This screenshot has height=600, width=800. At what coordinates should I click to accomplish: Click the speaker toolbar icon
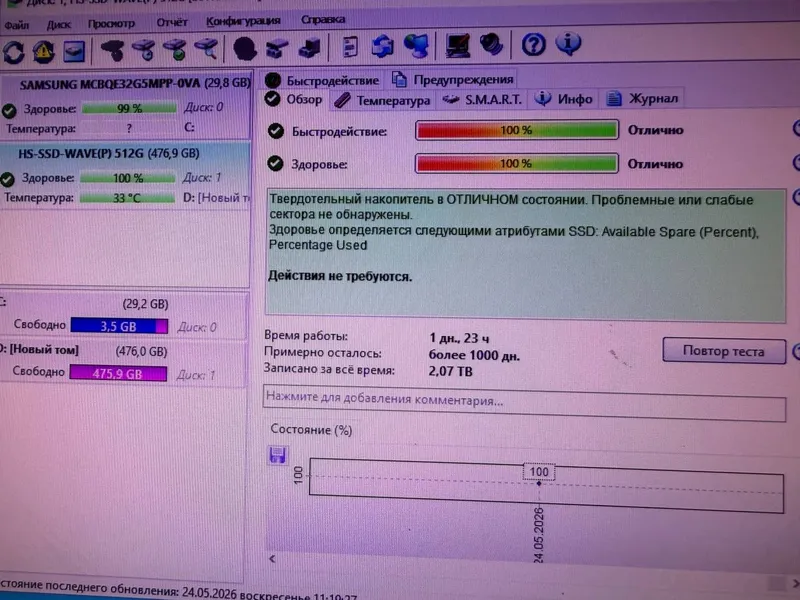pos(491,44)
